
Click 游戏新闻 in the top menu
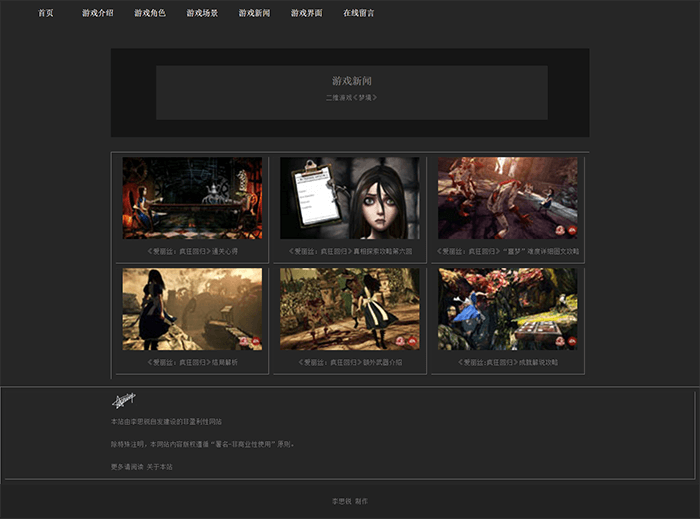coord(254,14)
